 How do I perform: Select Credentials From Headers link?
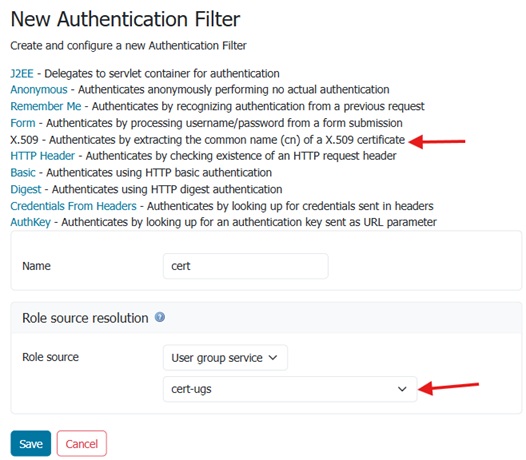click(73, 206)
